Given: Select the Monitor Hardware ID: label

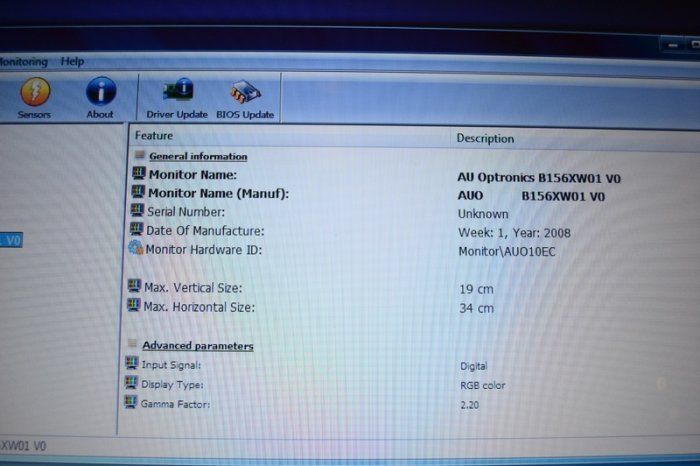Looking at the screenshot, I should click(x=204, y=250).
